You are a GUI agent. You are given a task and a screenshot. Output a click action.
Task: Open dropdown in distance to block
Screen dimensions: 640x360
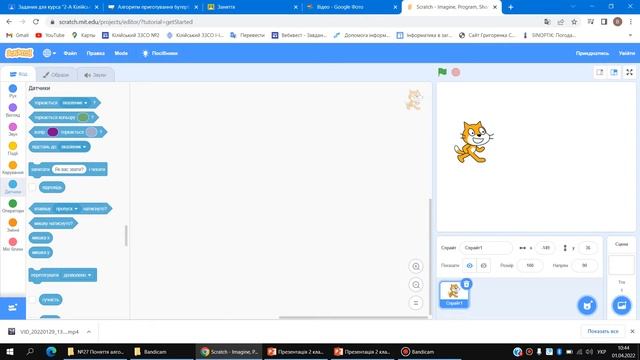tap(73, 147)
